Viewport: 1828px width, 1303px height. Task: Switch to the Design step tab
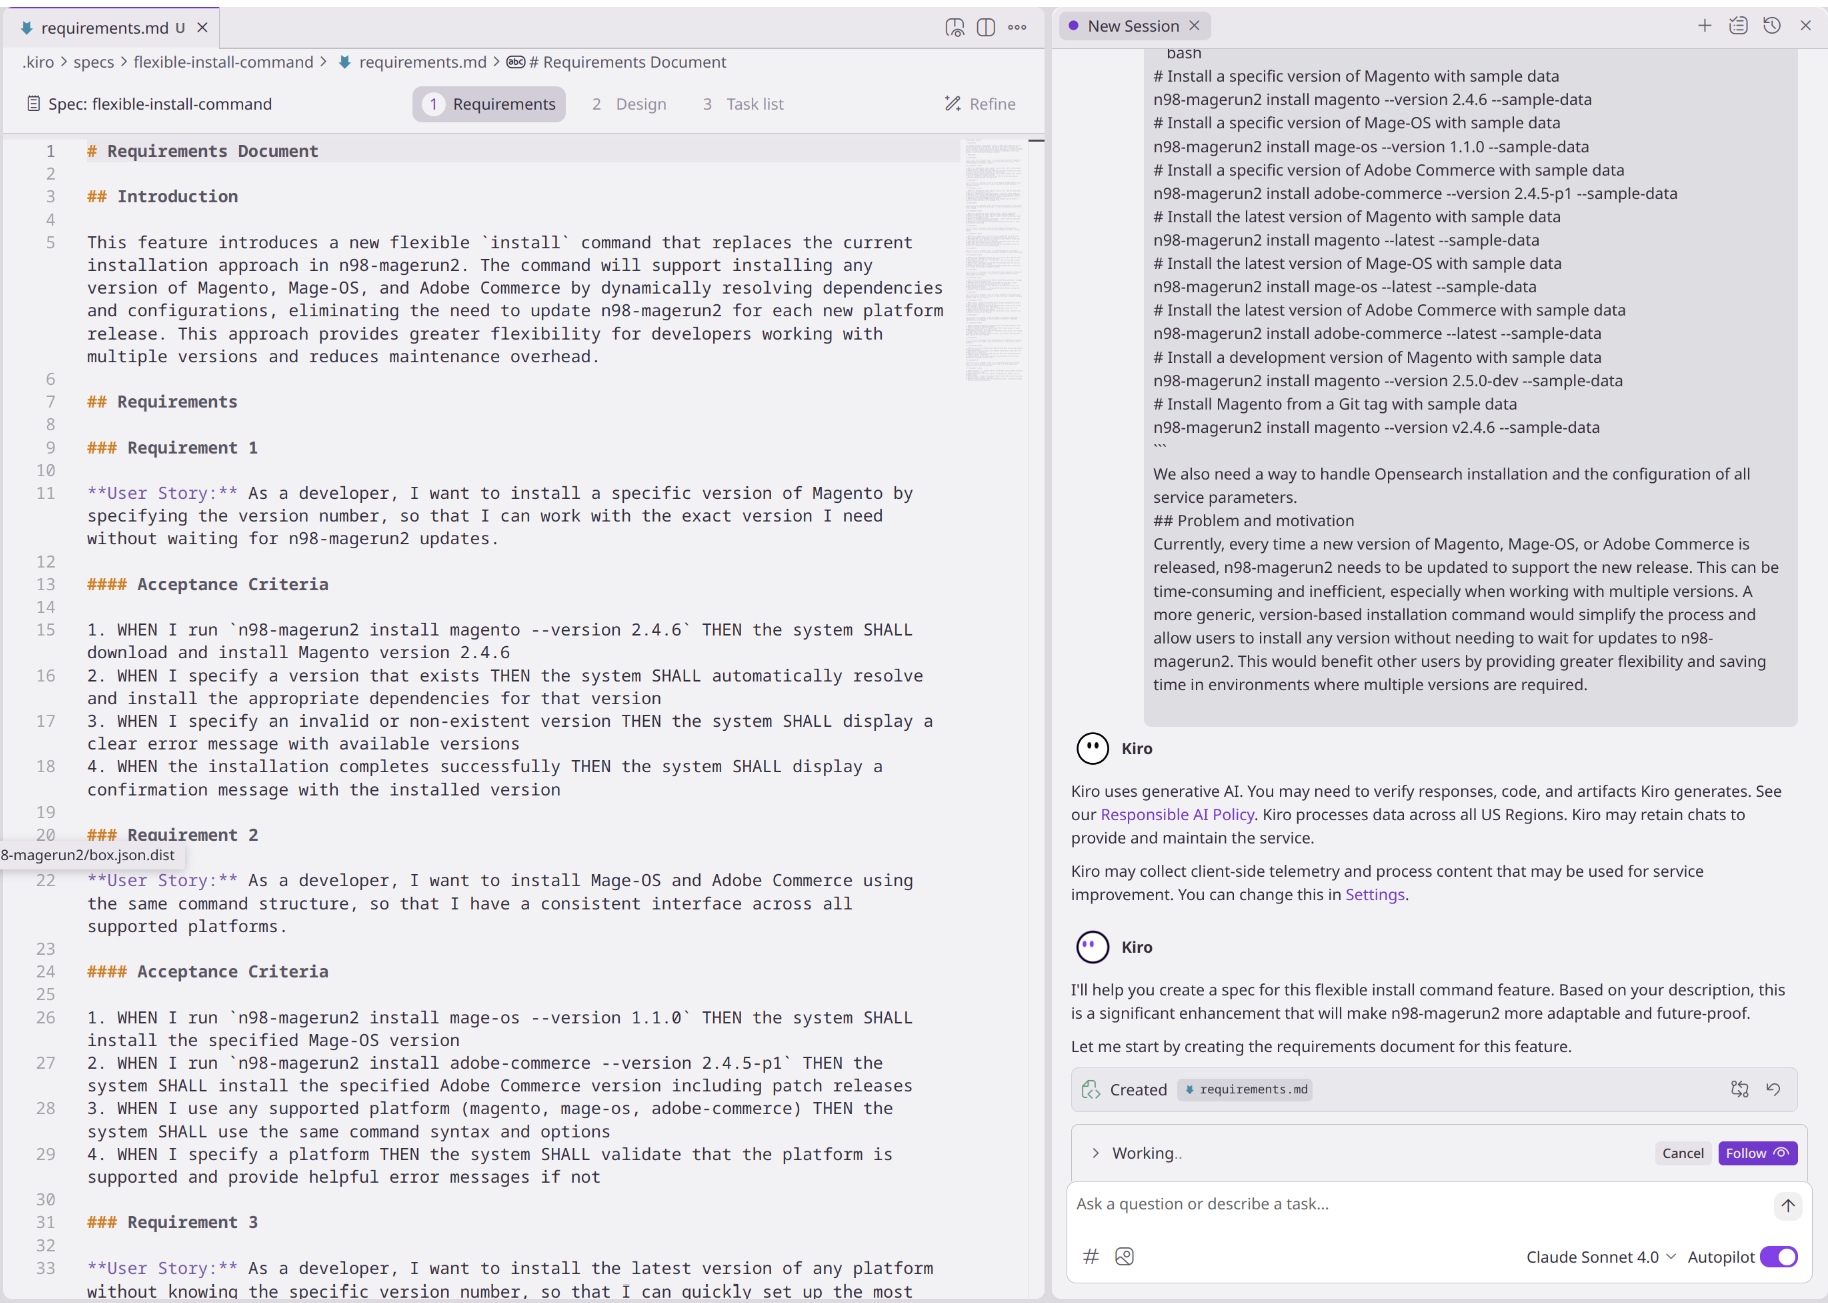click(629, 104)
